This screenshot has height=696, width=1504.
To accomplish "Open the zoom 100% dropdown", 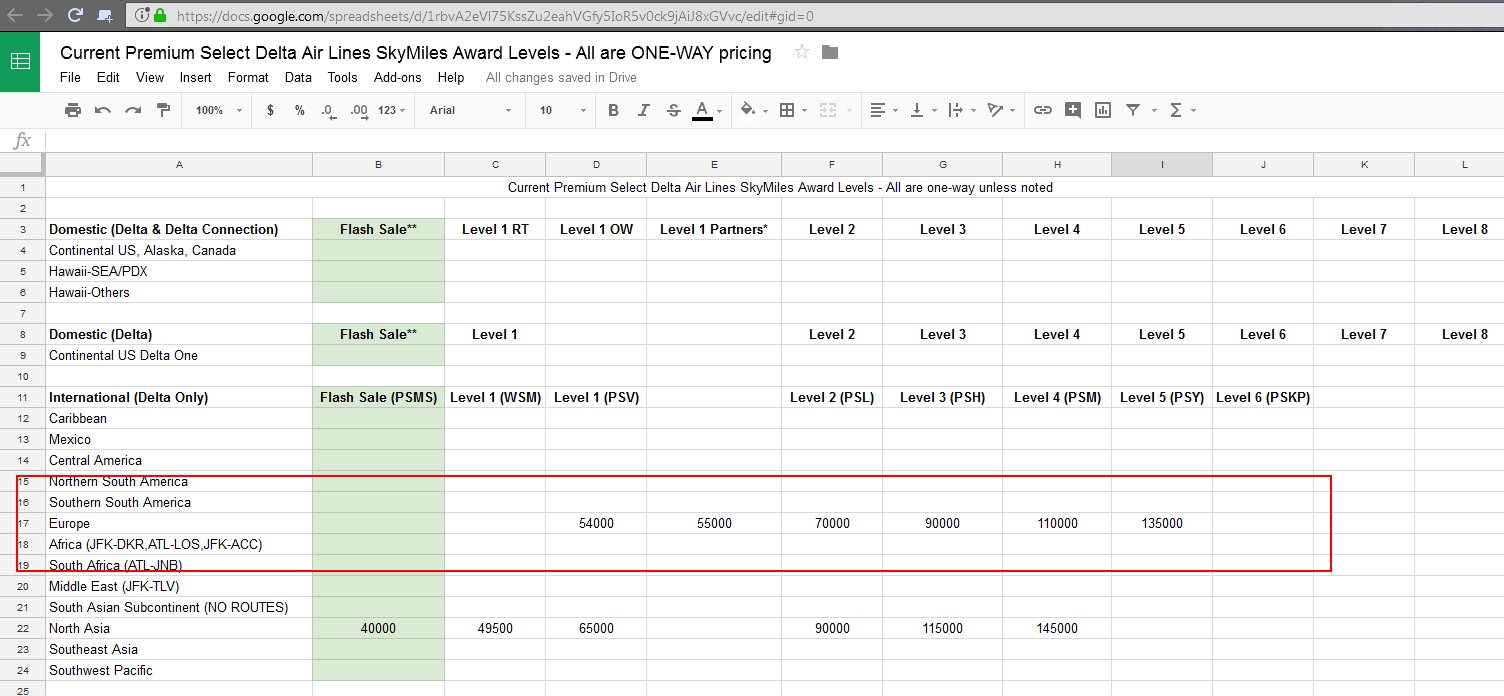I will (x=219, y=110).
